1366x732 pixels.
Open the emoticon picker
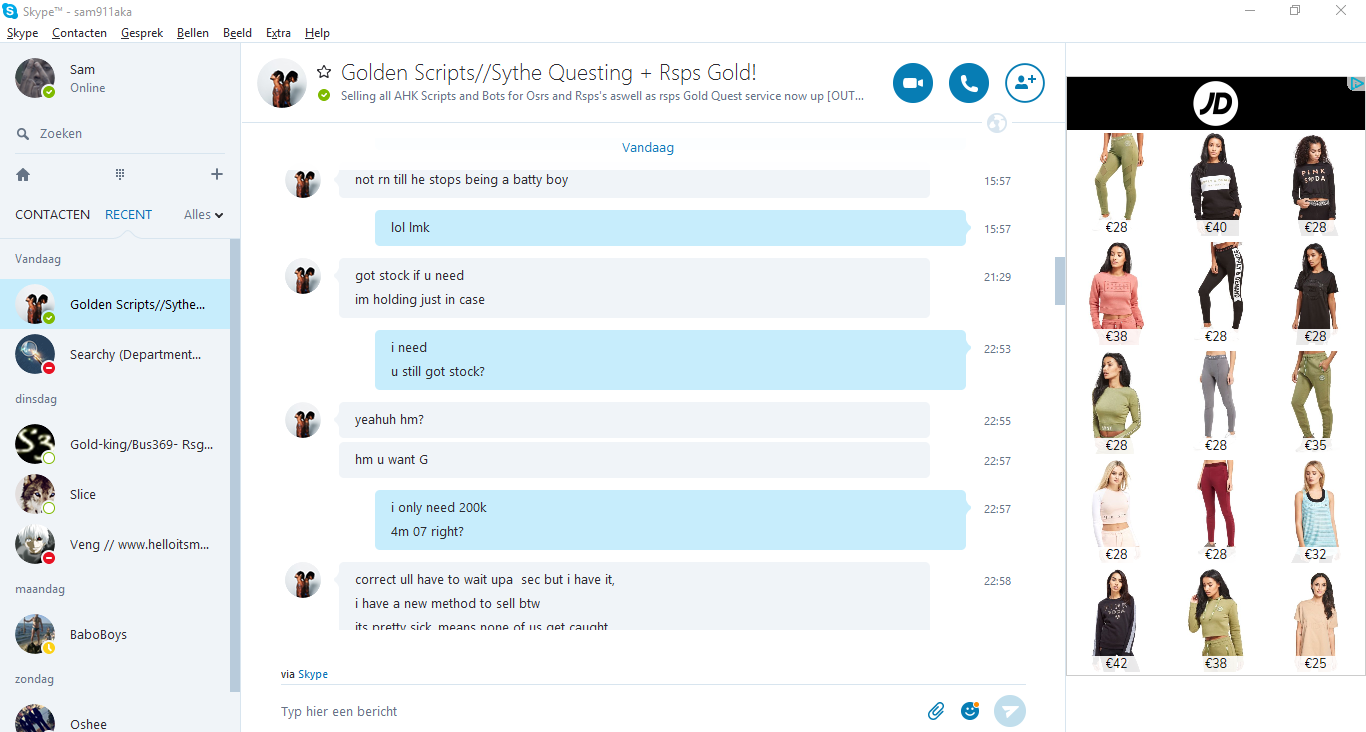click(x=970, y=710)
